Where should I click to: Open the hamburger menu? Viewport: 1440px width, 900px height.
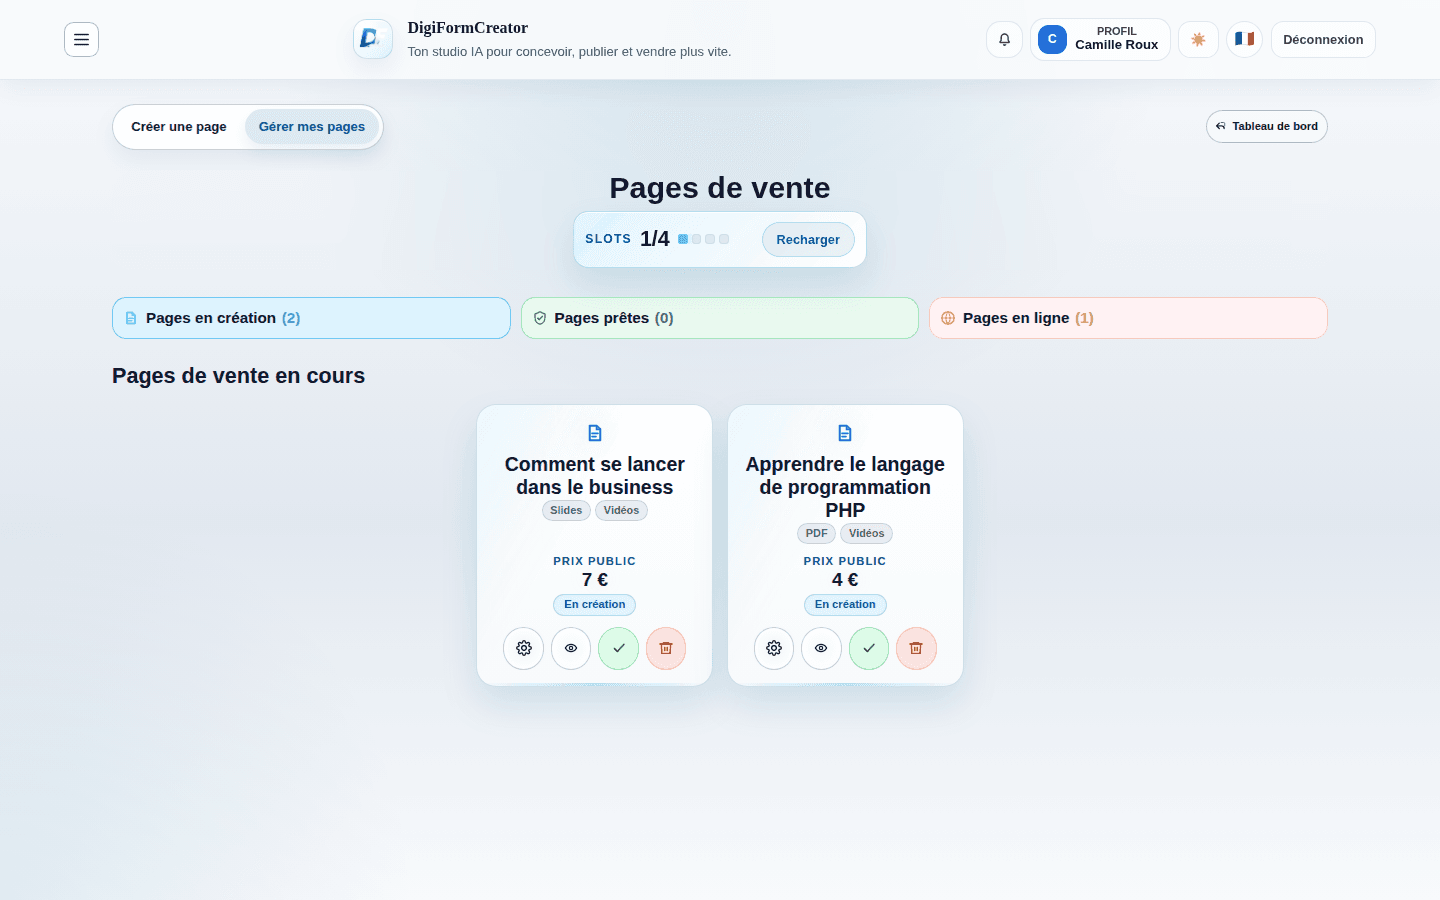[81, 40]
